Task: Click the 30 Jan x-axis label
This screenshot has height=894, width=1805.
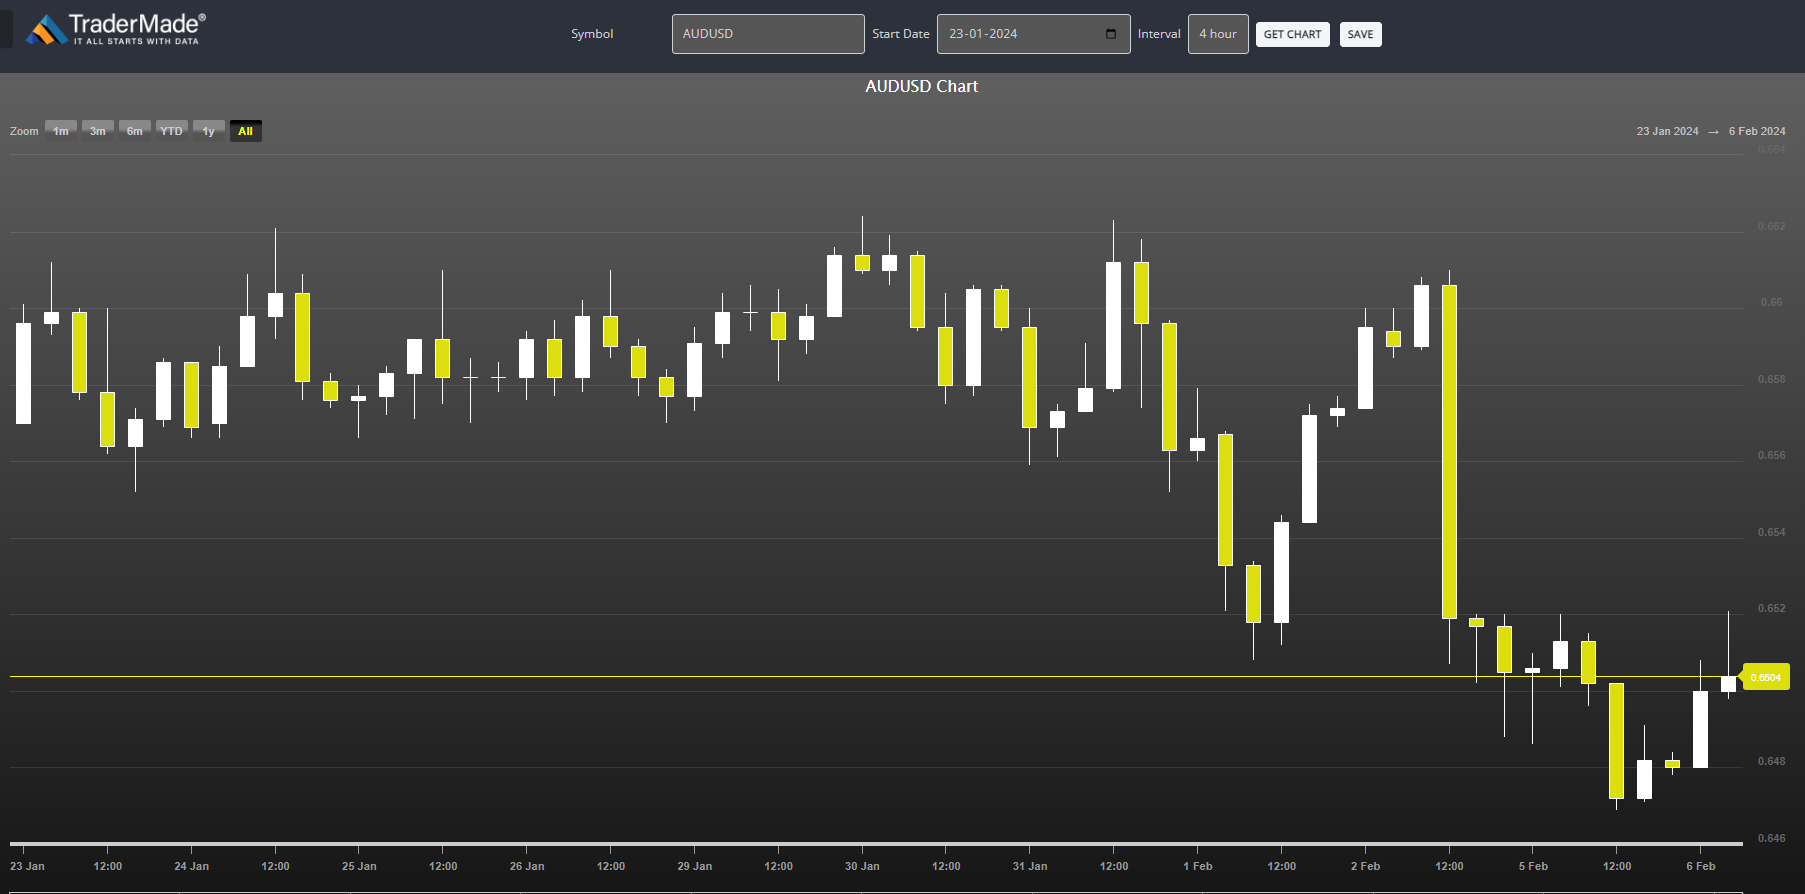Action: [x=862, y=866]
